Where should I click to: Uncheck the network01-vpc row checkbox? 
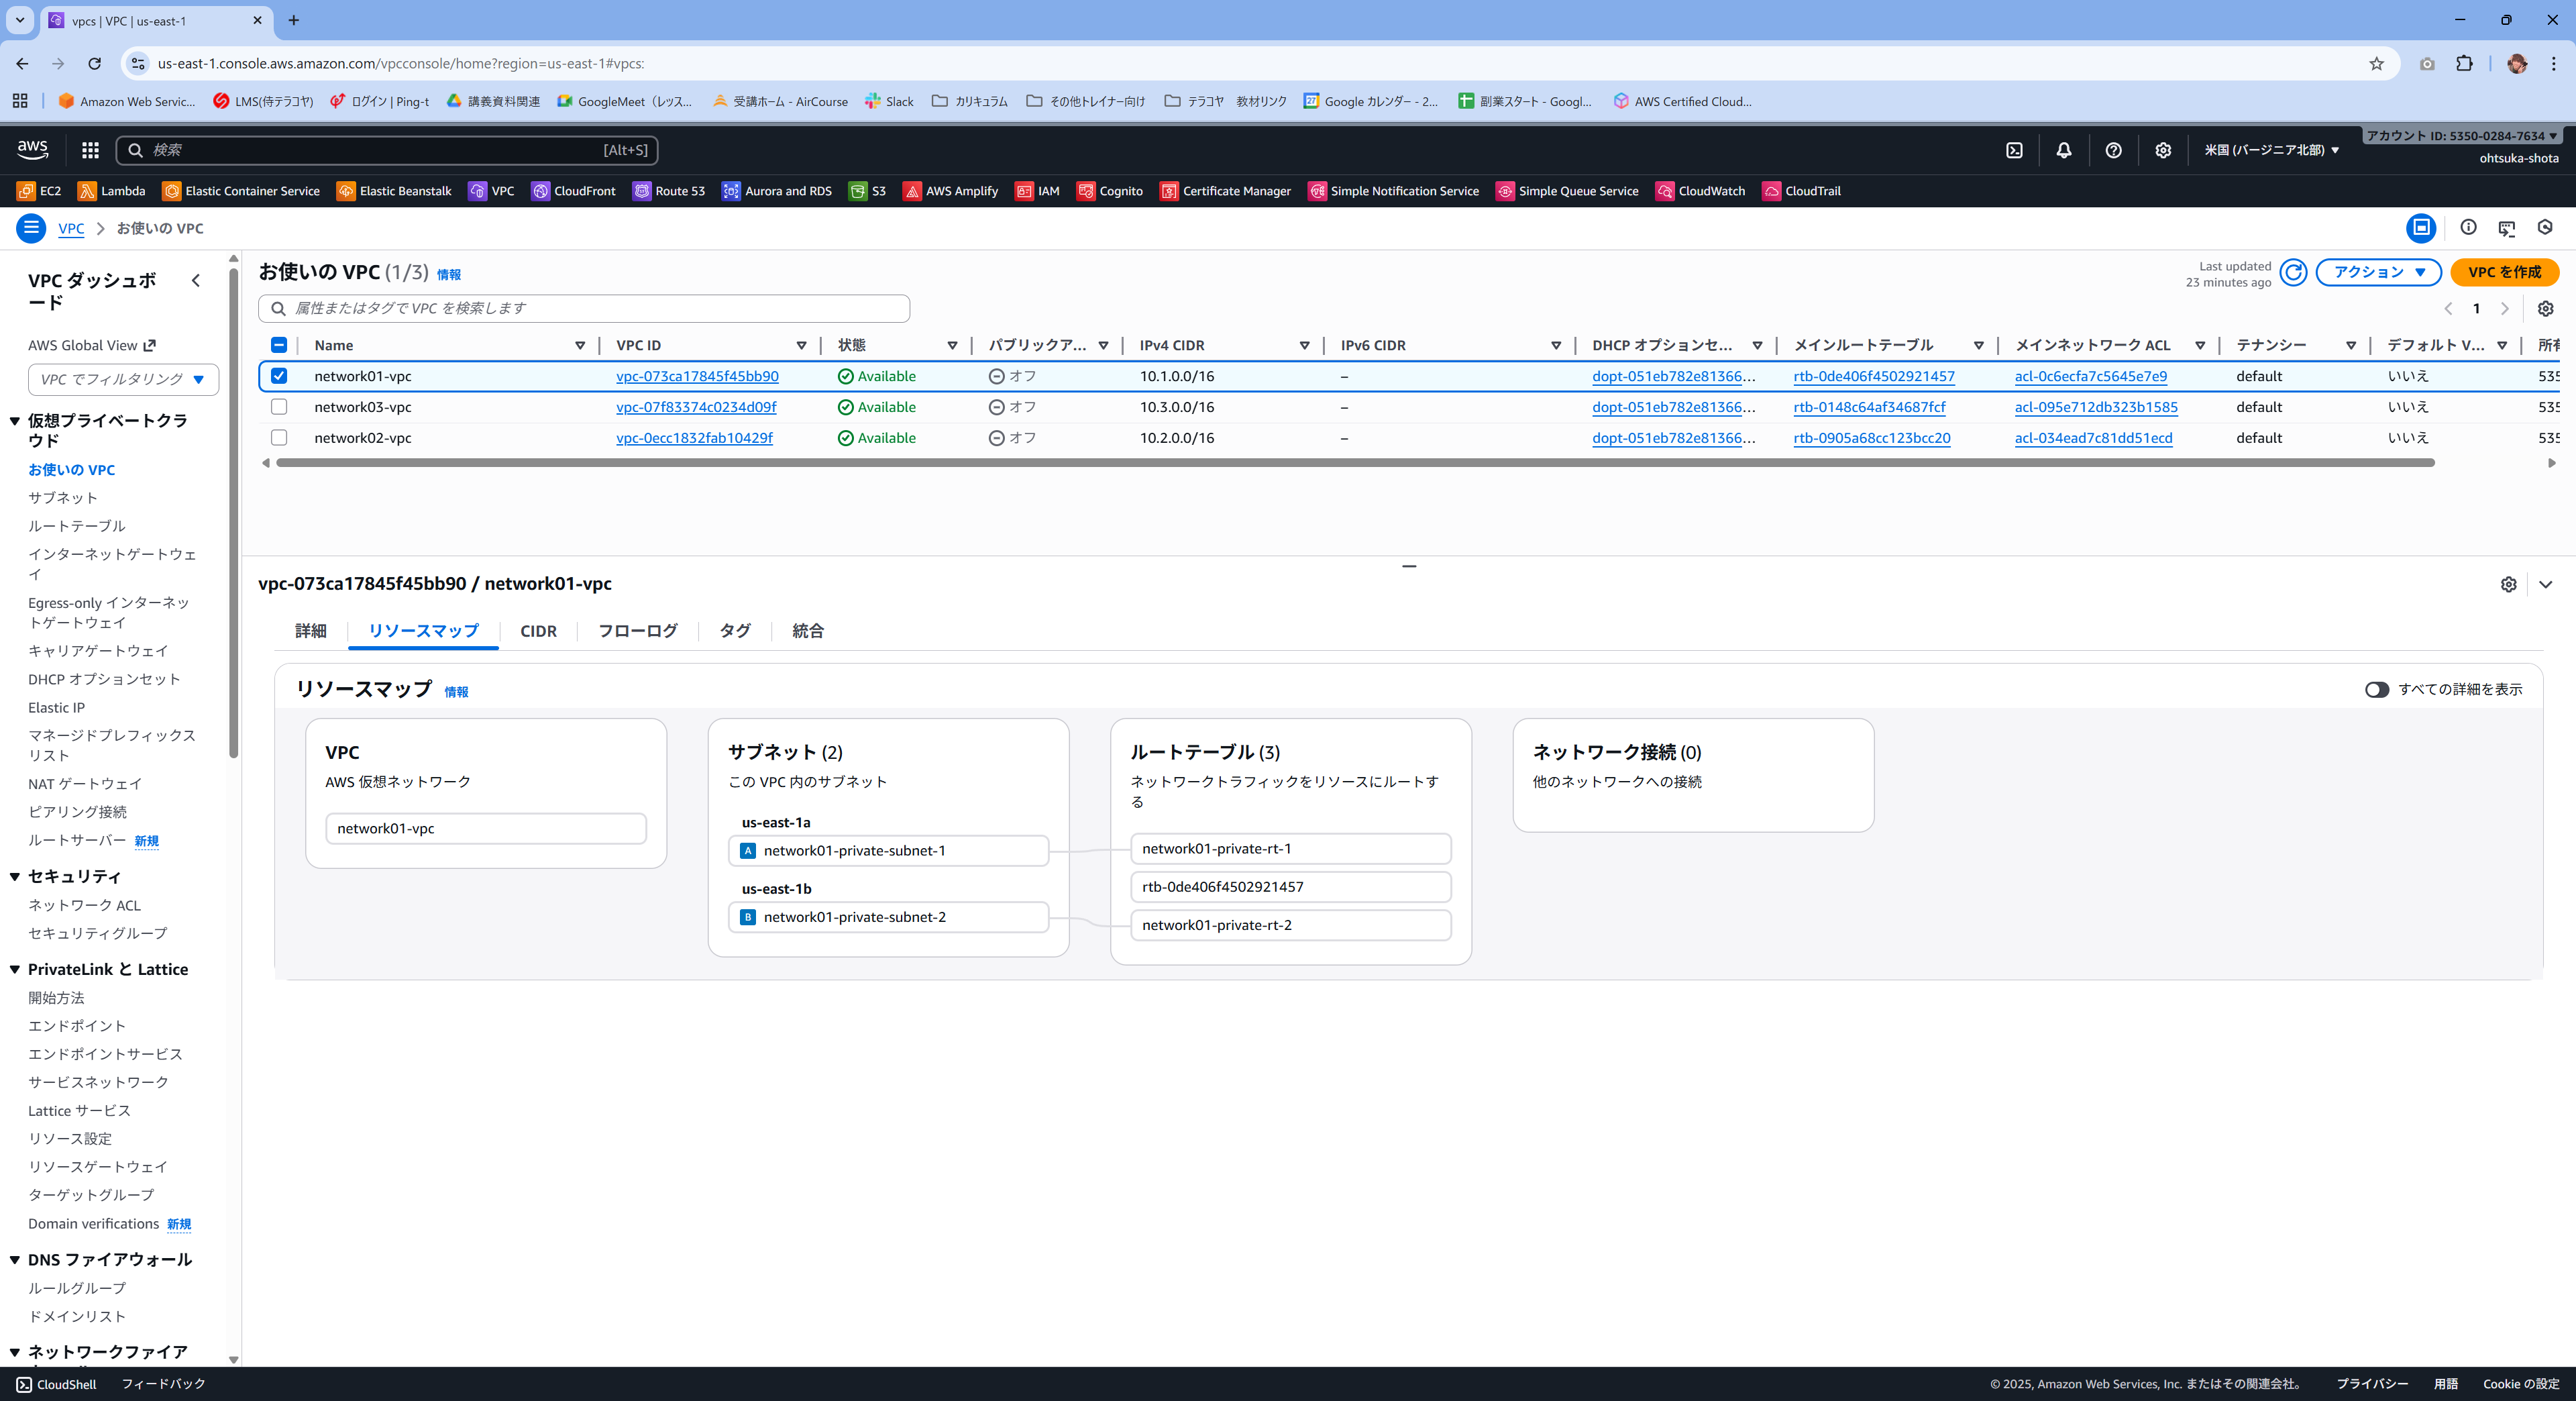tap(279, 376)
